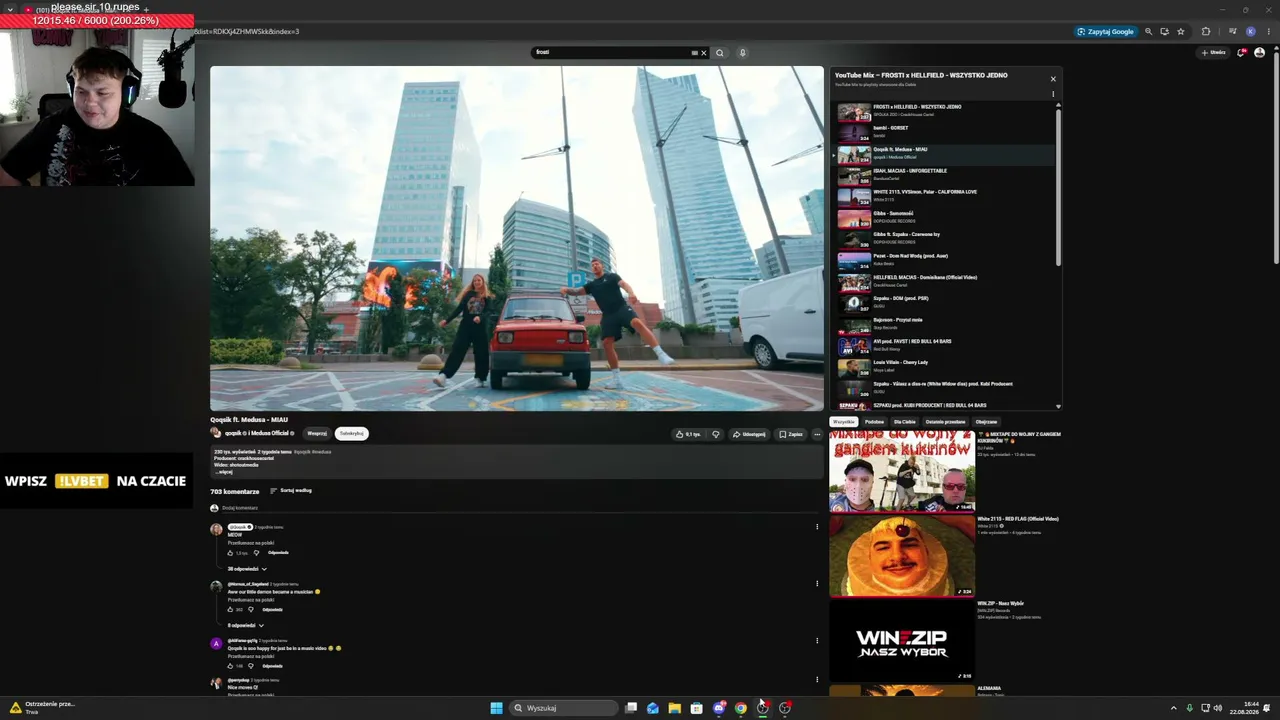
Task: Open Chrome extensions puzzle icon
Action: (1206, 31)
